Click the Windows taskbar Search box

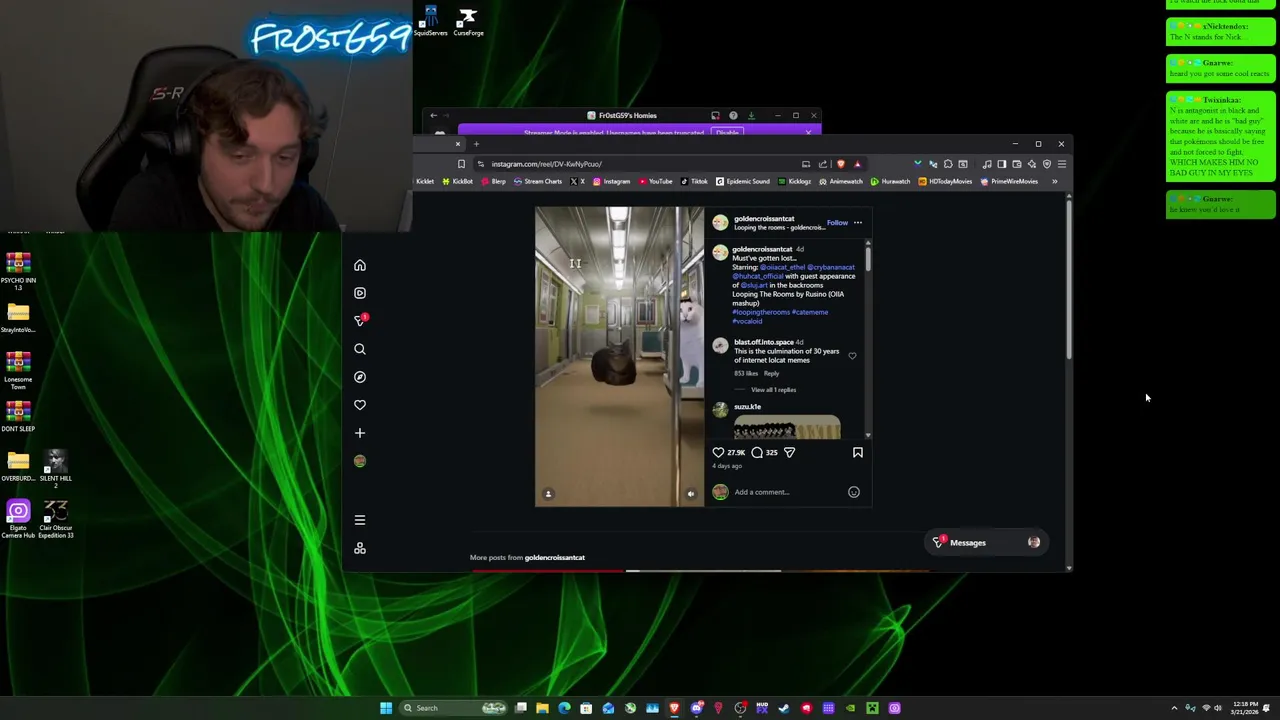pos(455,708)
